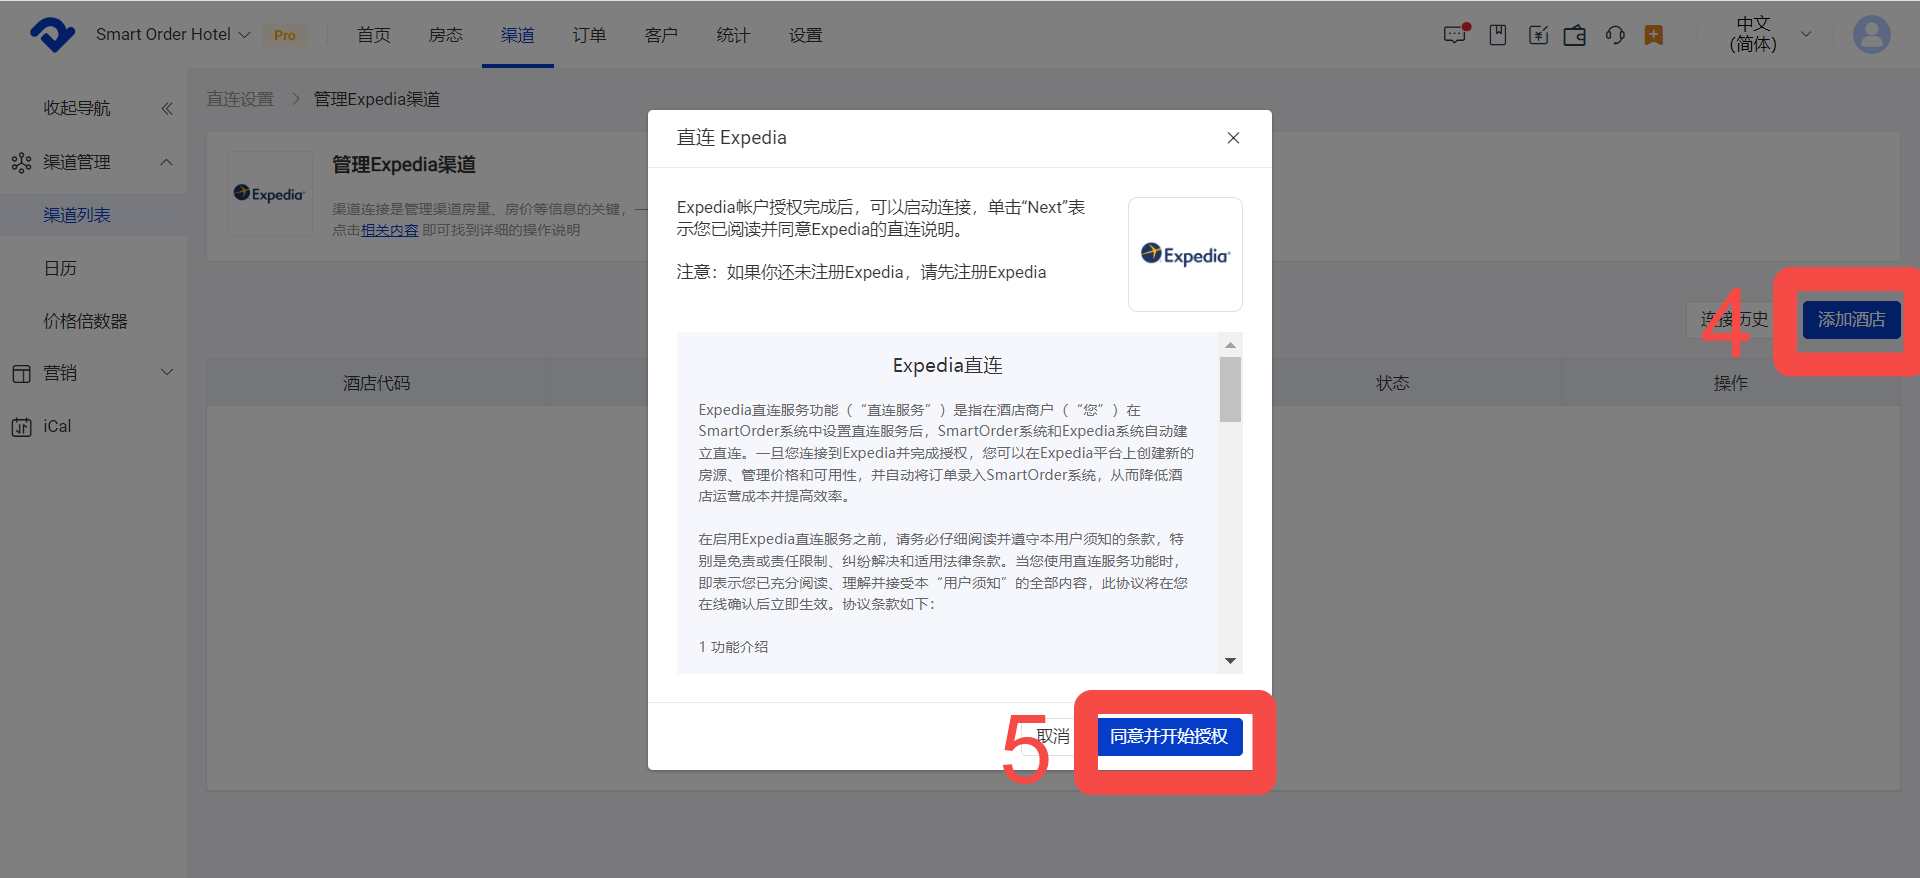Click the orange bookmark icon
Image resolution: width=1920 pixels, height=878 pixels.
(x=1654, y=35)
